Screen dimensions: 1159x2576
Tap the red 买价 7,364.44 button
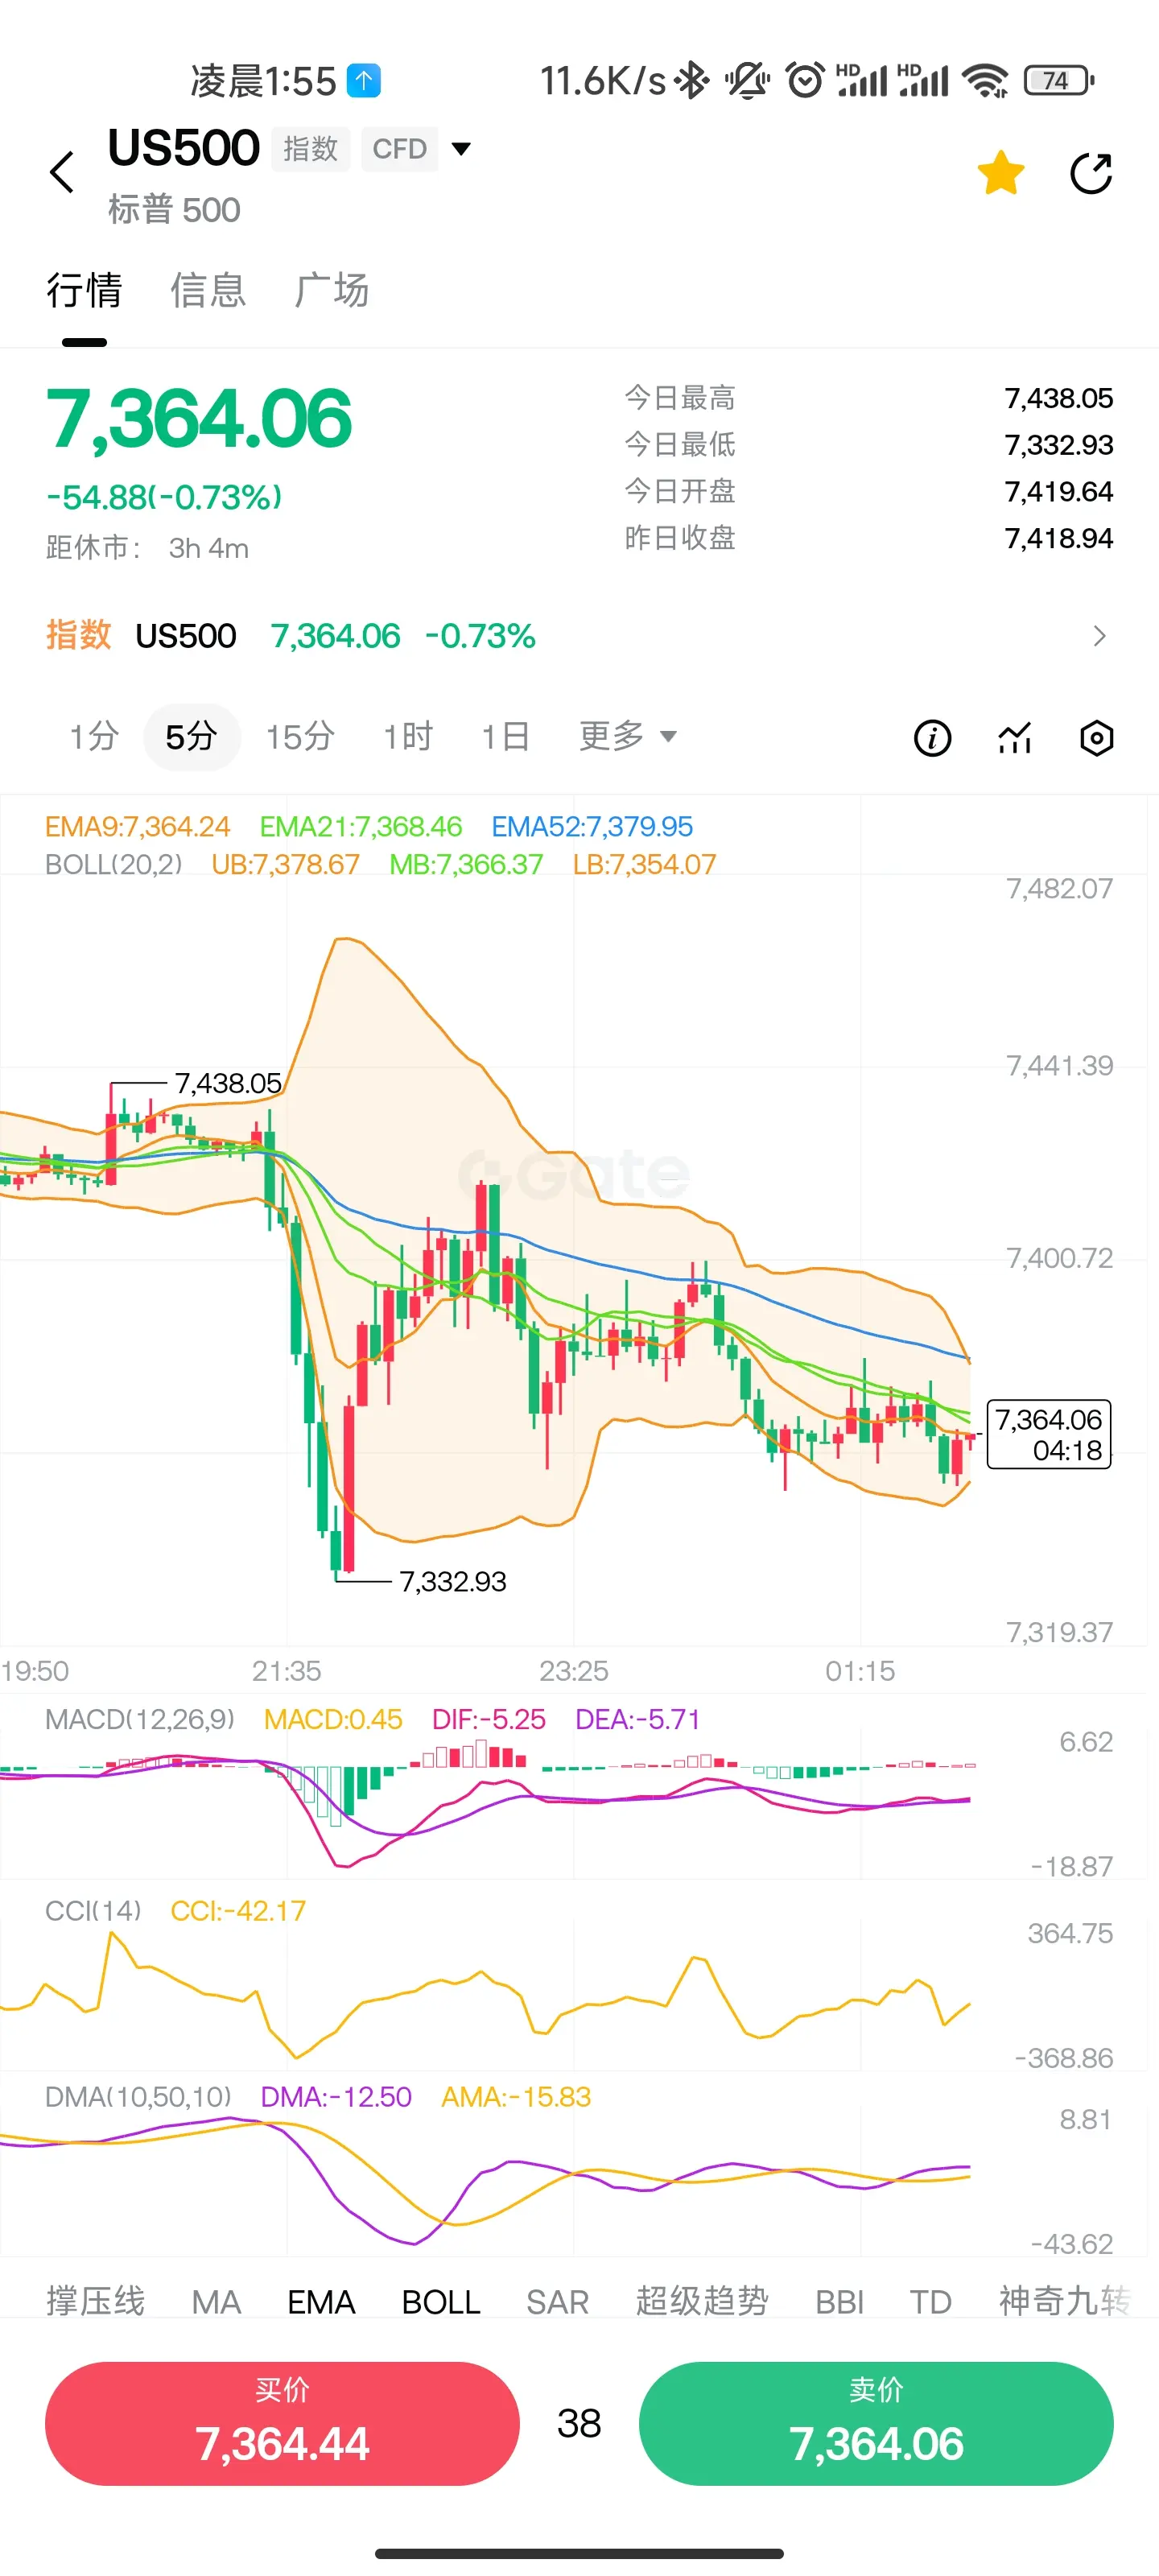[282, 2423]
